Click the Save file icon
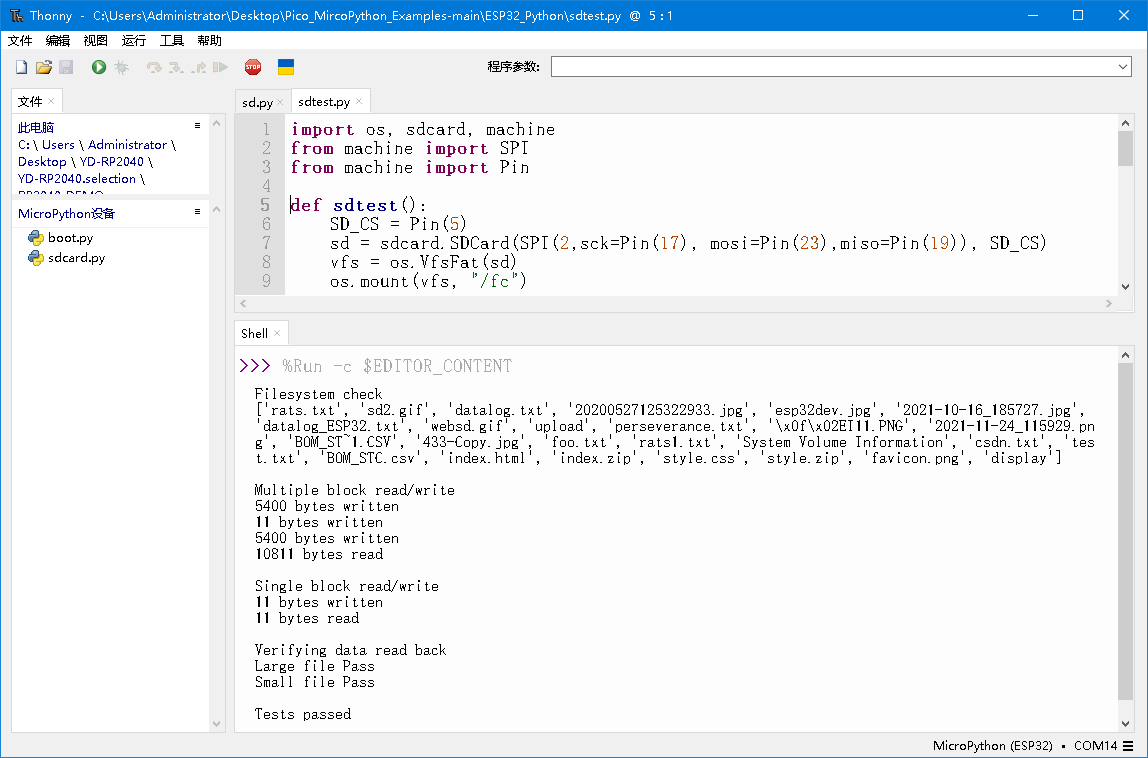Screen dimensions: 1148x758 [x=66, y=67]
